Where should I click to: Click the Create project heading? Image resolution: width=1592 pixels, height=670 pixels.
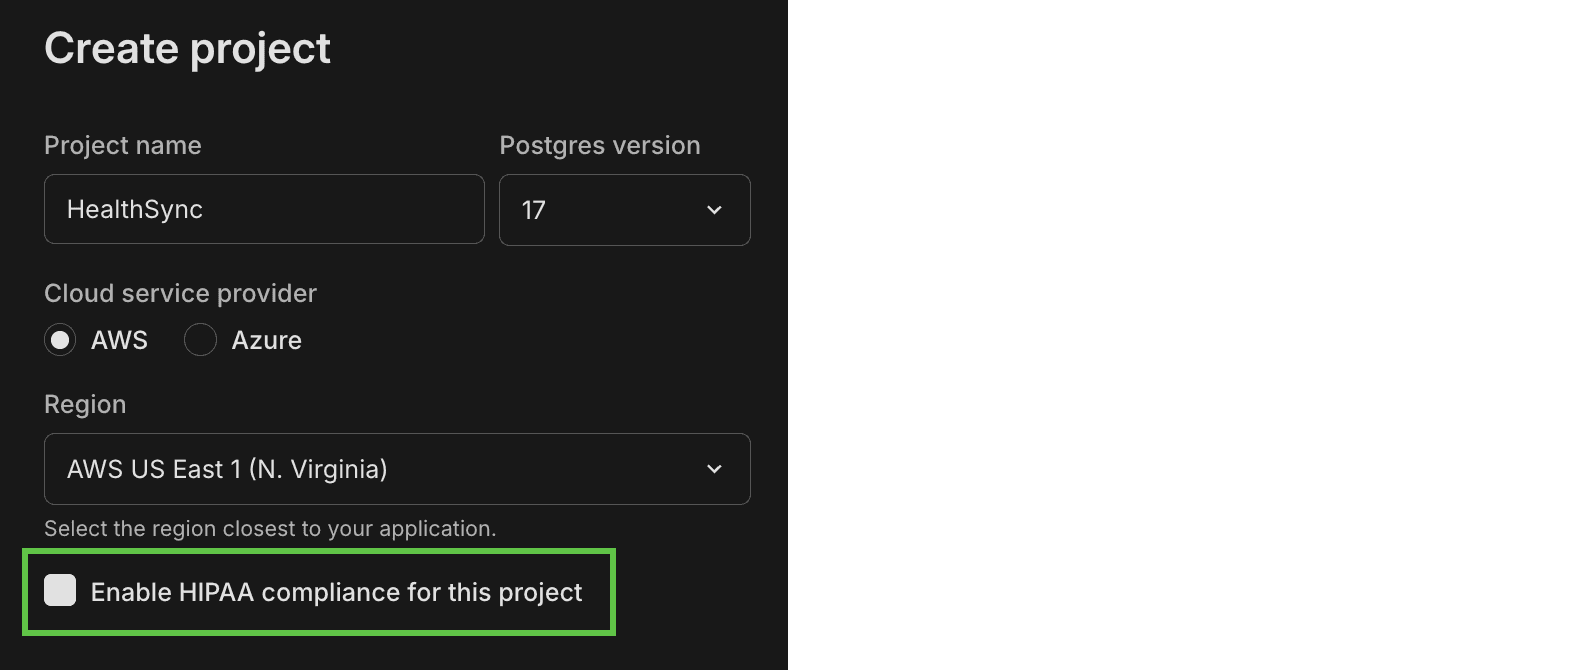[x=187, y=47]
